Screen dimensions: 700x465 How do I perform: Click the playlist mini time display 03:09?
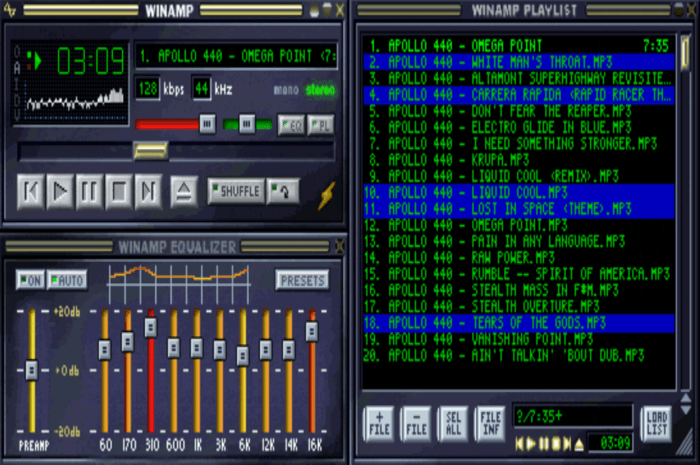click(x=610, y=443)
